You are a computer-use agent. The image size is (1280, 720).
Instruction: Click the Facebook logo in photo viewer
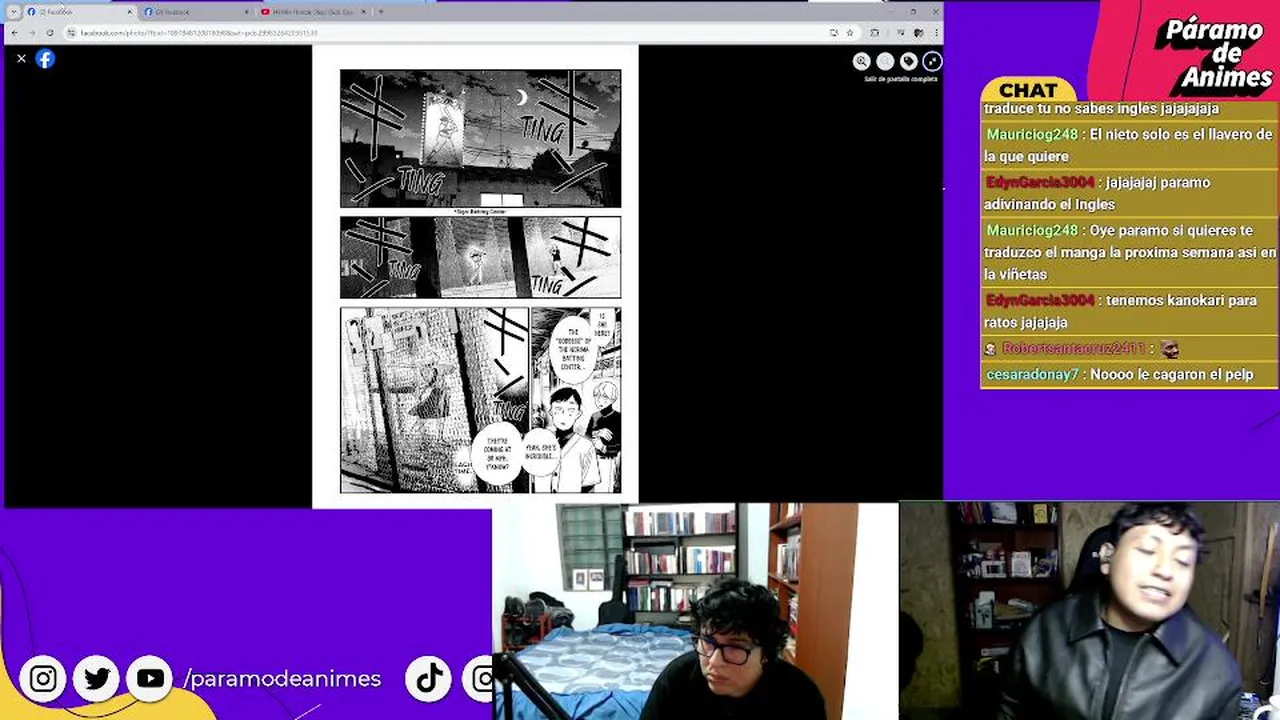(x=45, y=59)
